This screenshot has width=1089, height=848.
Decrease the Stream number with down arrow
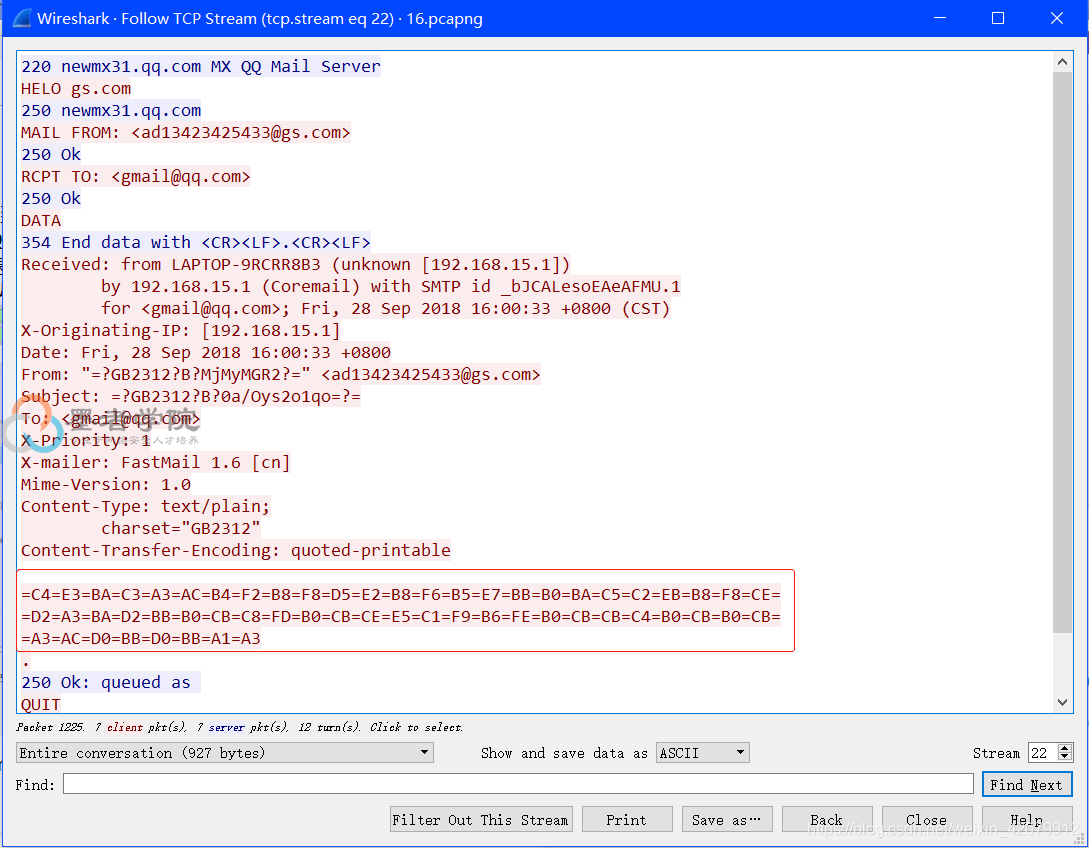pyautogui.click(x=1065, y=758)
